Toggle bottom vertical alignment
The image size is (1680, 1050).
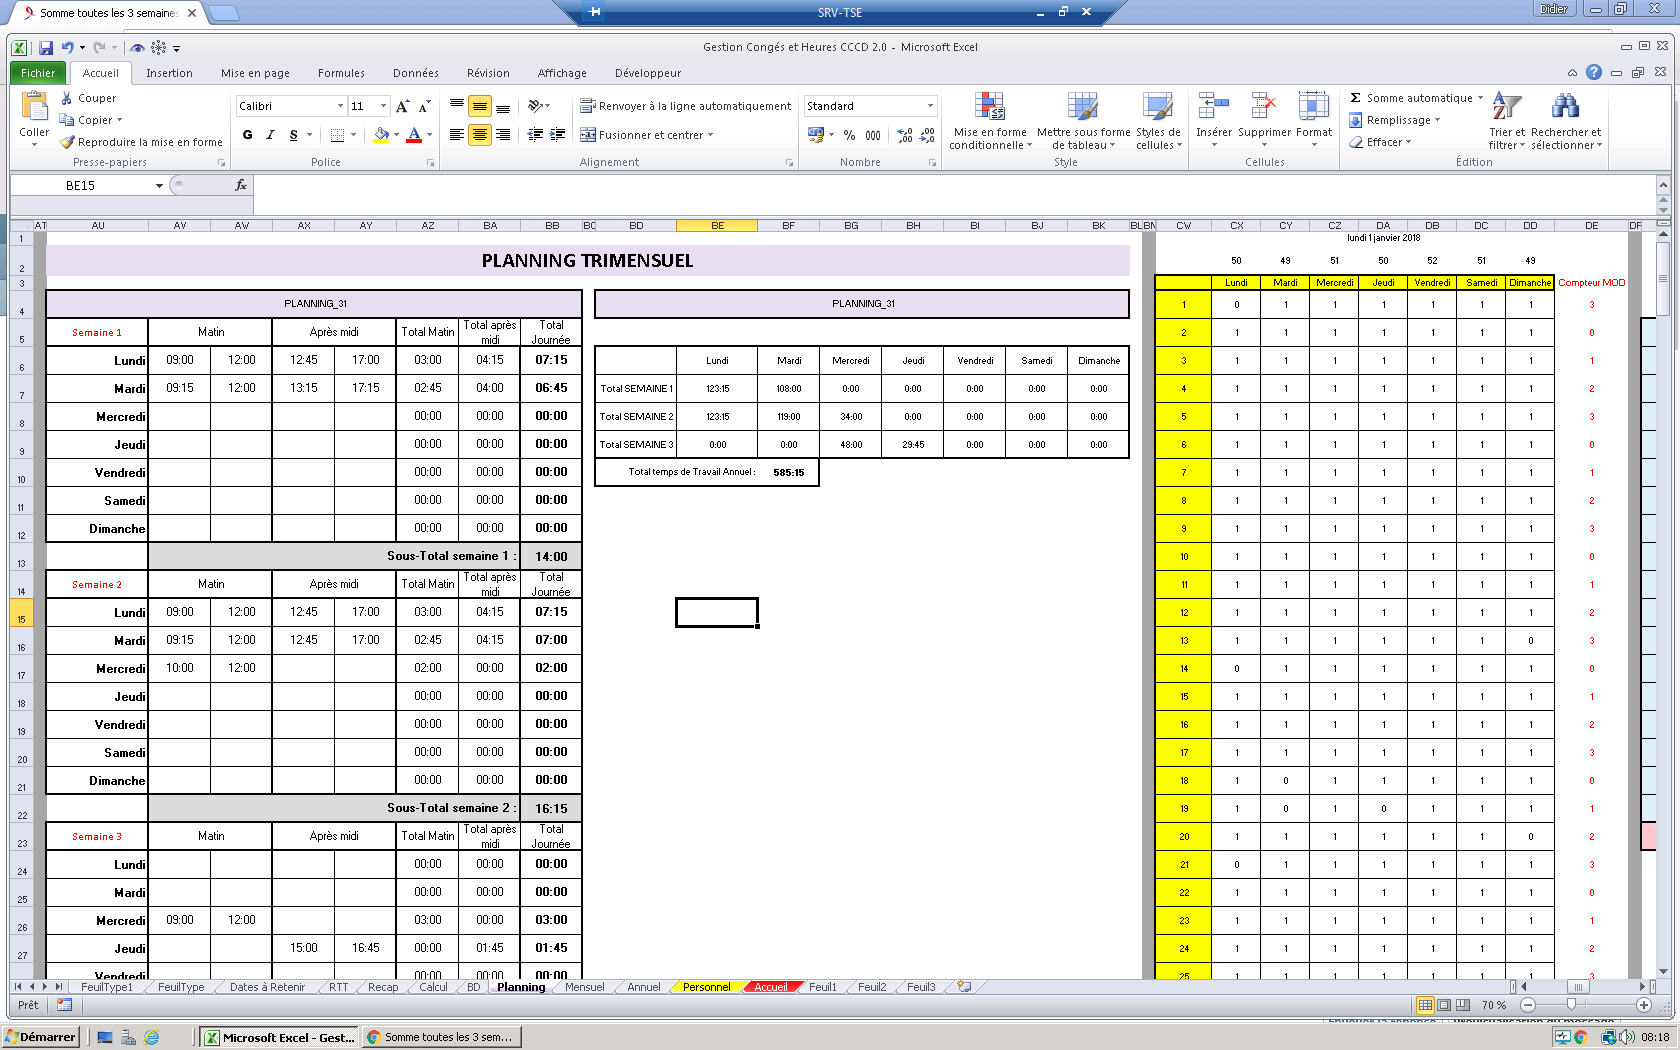click(503, 106)
